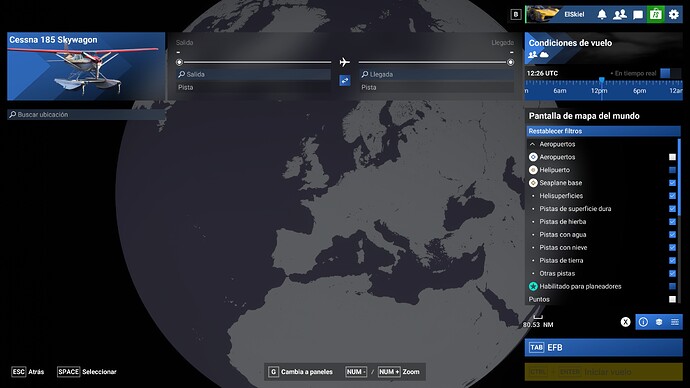This screenshot has height=388, width=690.
Task: Click the Seaplane base filter icon
Action: (x=533, y=183)
